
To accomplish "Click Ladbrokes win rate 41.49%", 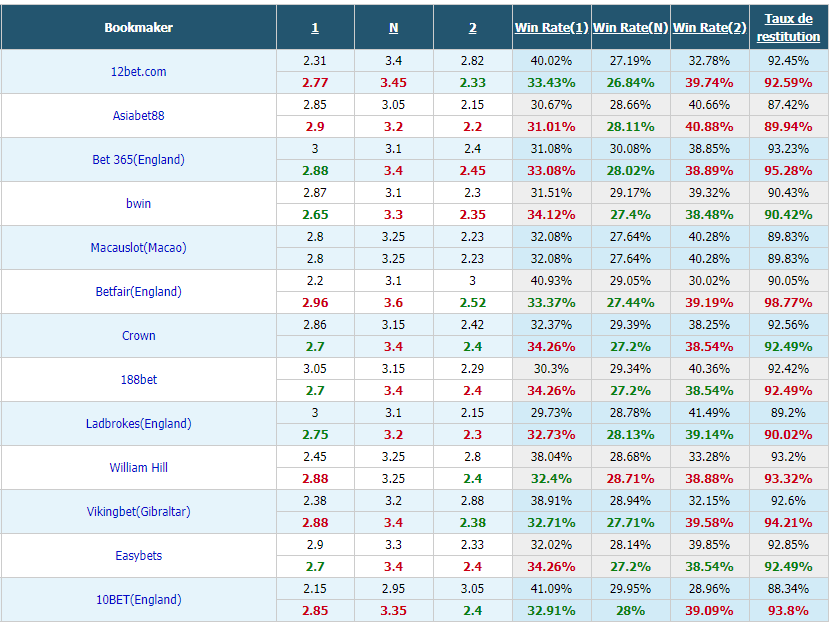I will pyautogui.click(x=709, y=413).
